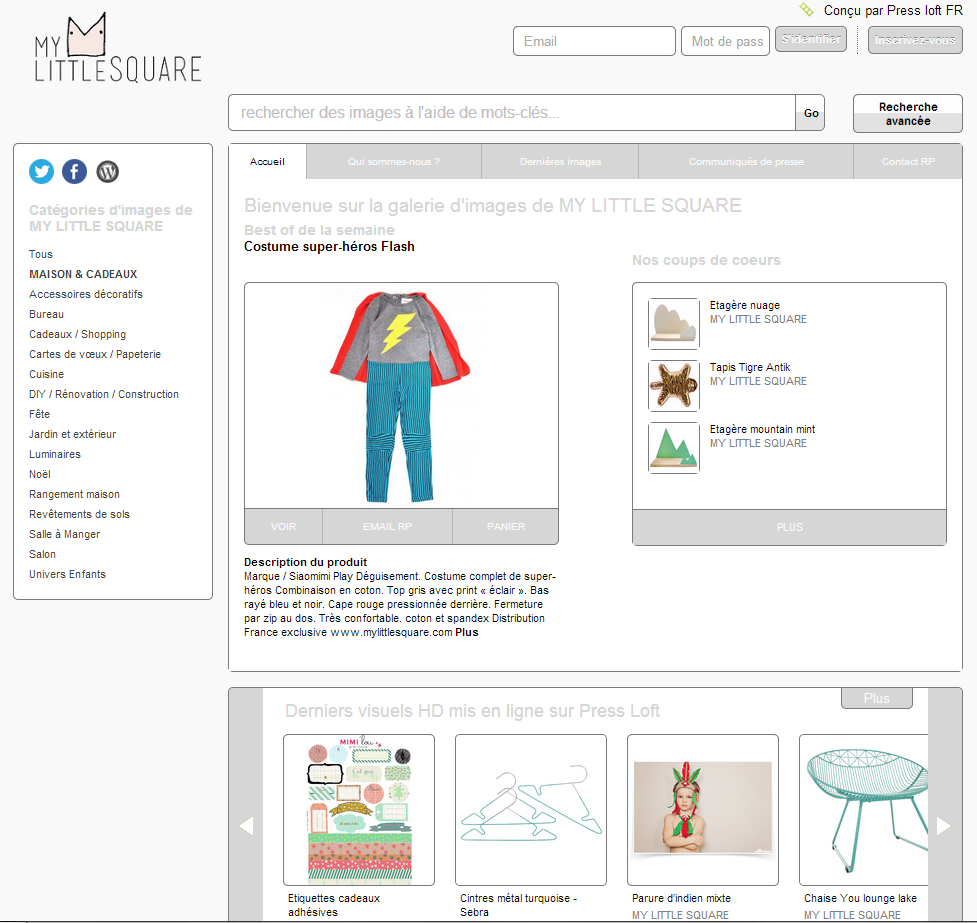
Task: Open the Etagère mountain mint title link
Action: click(x=762, y=429)
